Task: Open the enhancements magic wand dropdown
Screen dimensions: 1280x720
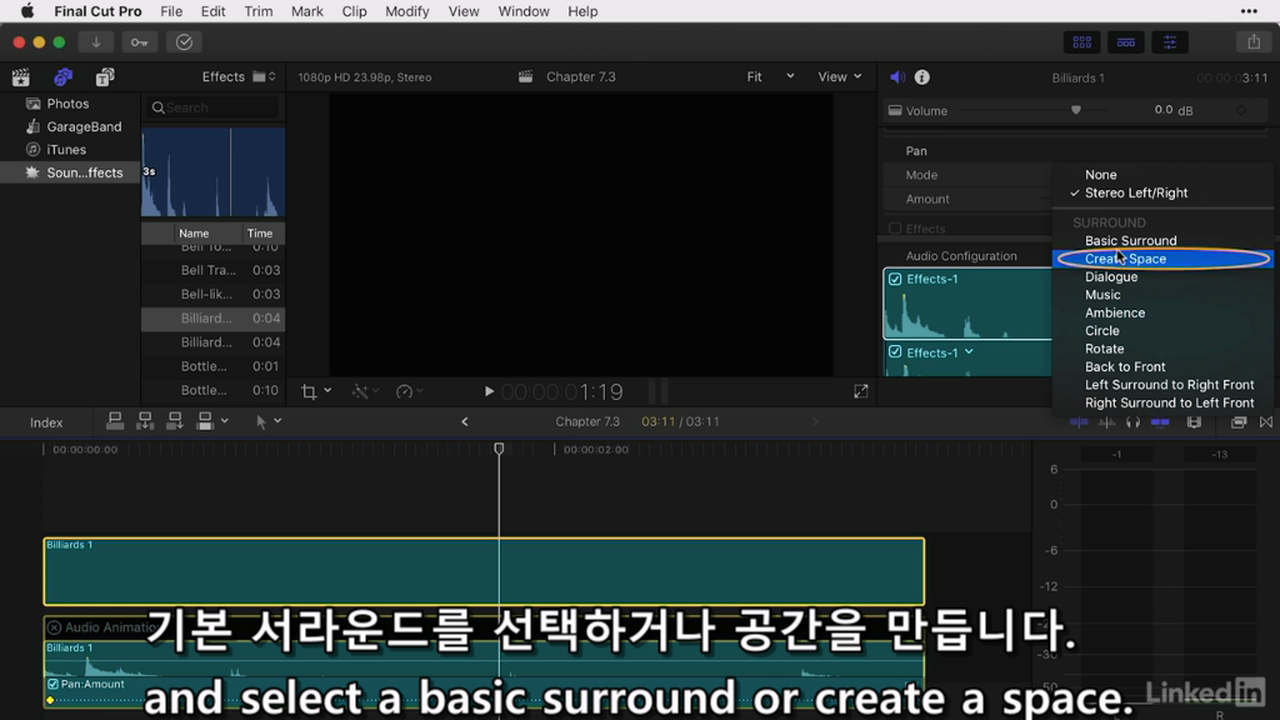Action: coord(367,391)
